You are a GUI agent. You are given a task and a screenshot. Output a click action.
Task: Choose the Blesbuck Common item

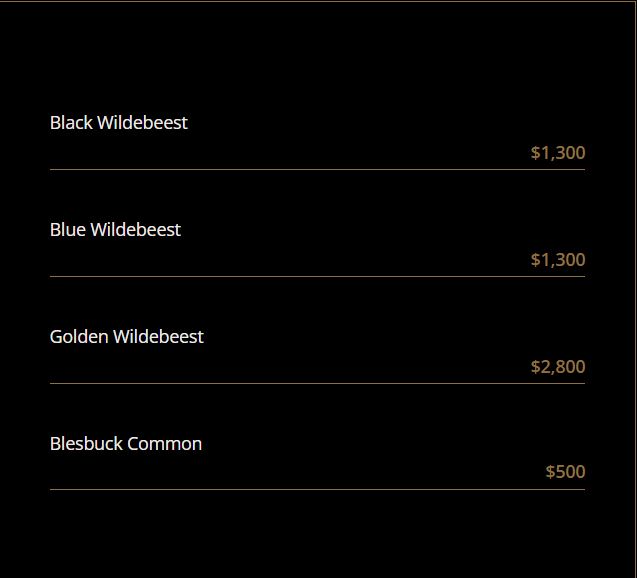click(x=125, y=444)
